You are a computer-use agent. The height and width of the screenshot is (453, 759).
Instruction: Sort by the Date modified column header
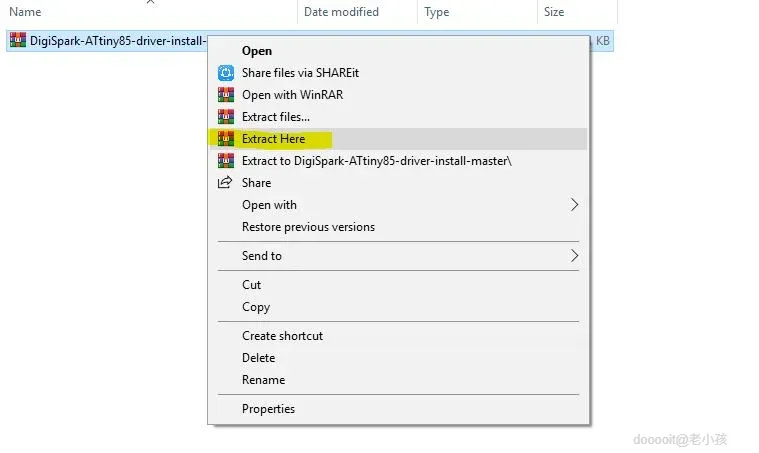tap(341, 12)
